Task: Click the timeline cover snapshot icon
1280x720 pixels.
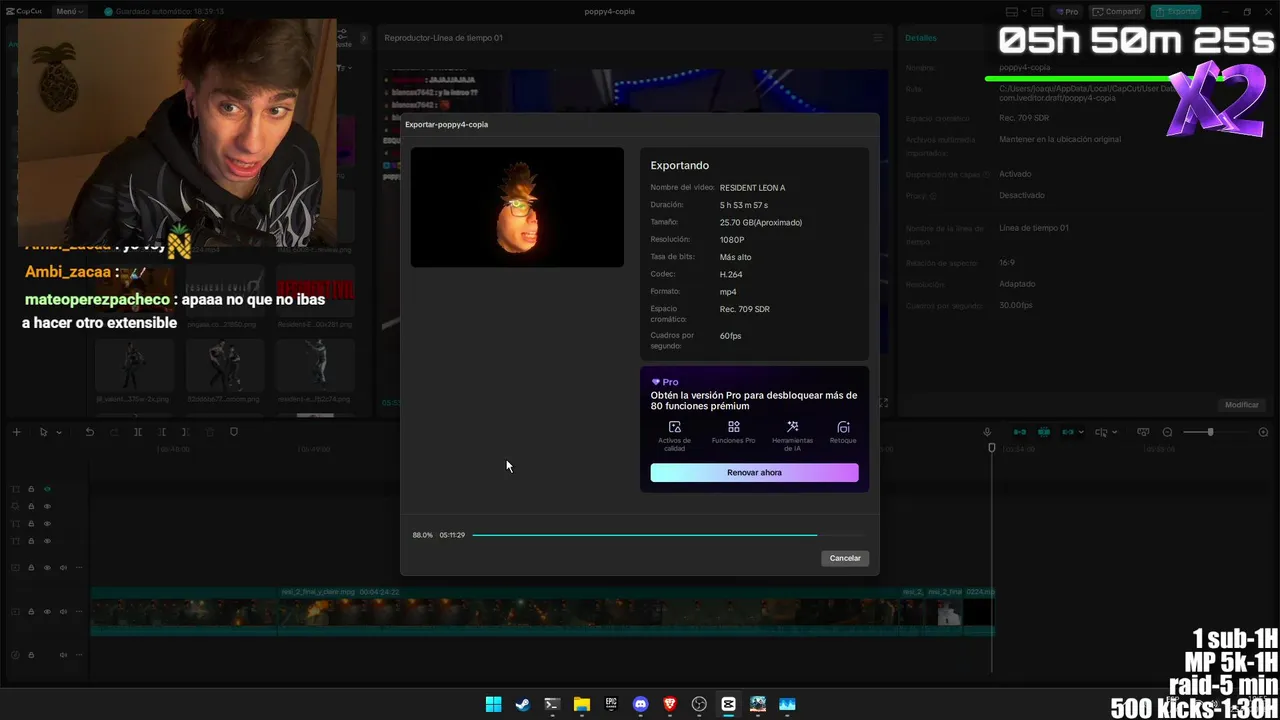Action: tap(1143, 432)
